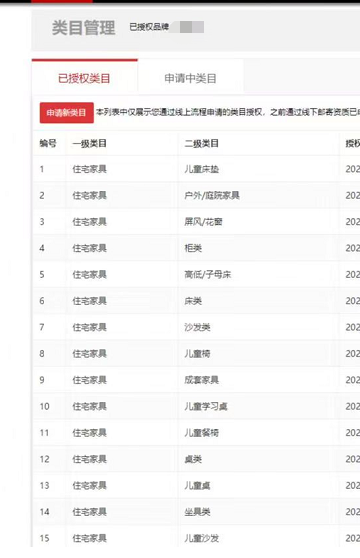Select the 床类 category cell
360x558 pixels.
[193, 301]
